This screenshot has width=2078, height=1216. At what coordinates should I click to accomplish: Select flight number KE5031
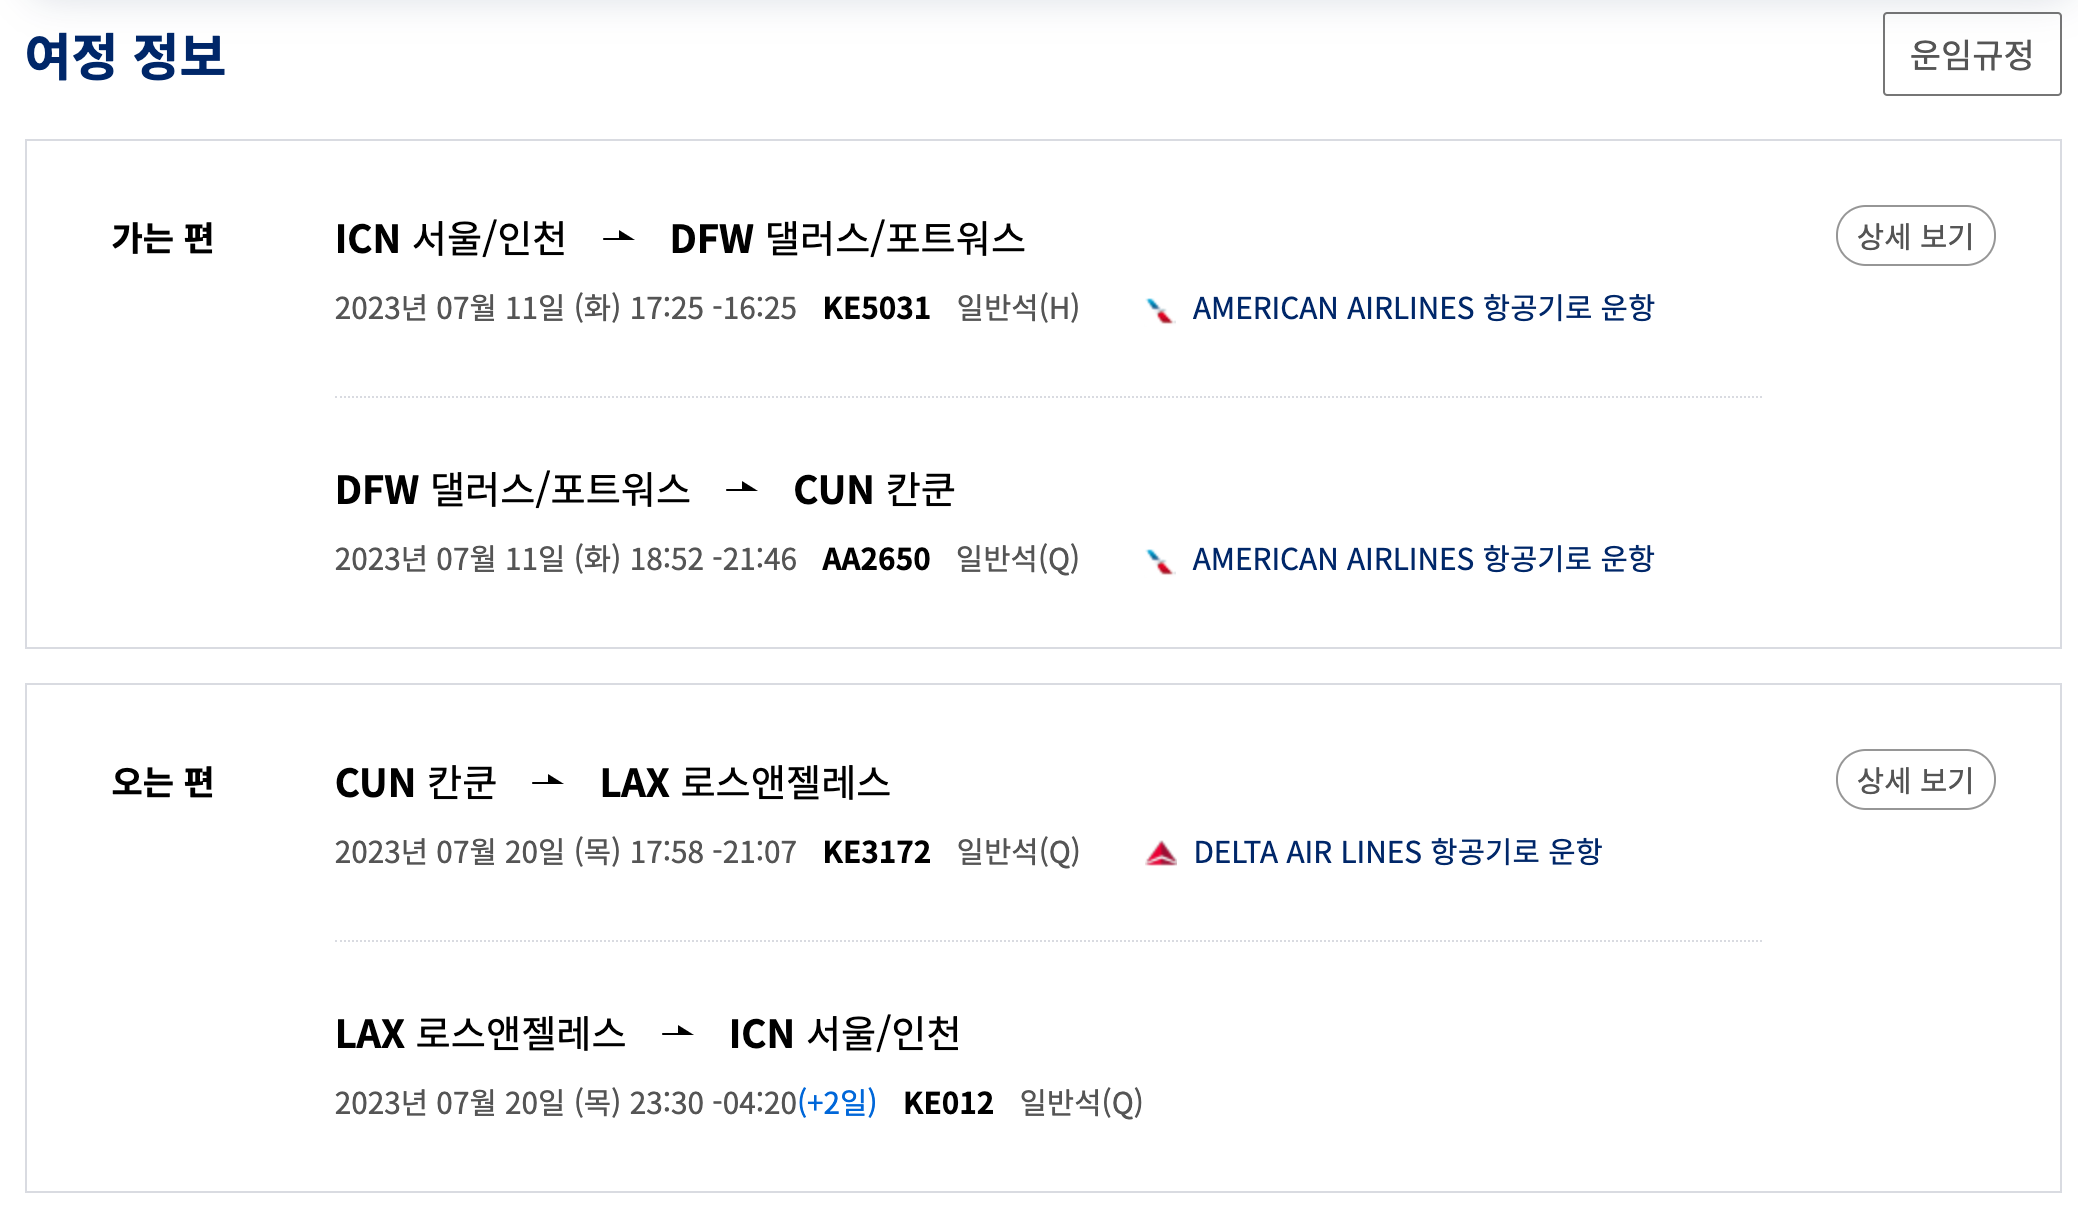tap(877, 308)
